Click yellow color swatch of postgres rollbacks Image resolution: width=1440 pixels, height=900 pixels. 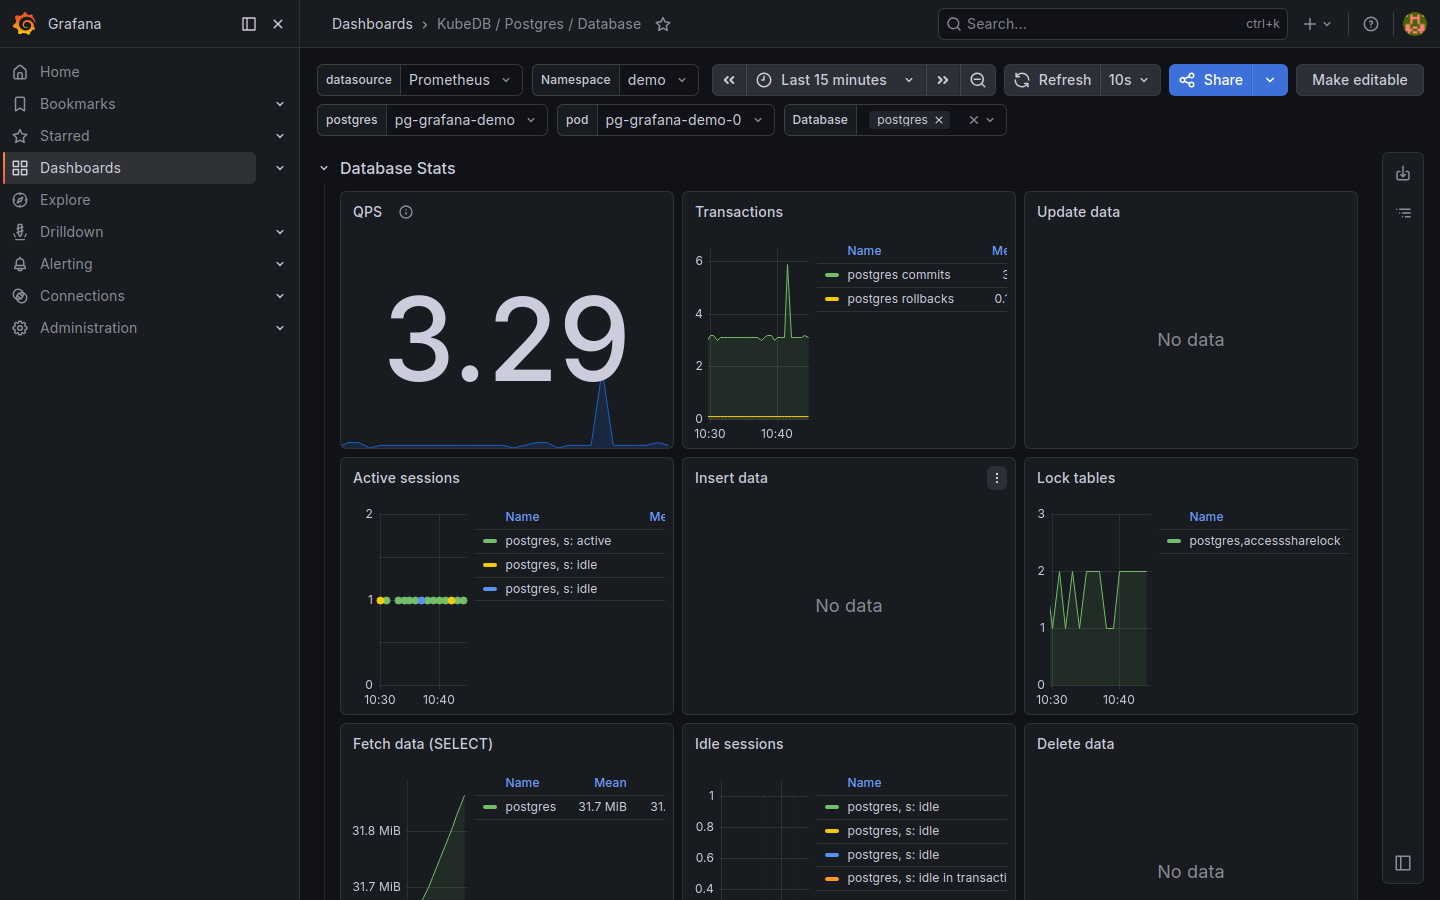[832, 299]
